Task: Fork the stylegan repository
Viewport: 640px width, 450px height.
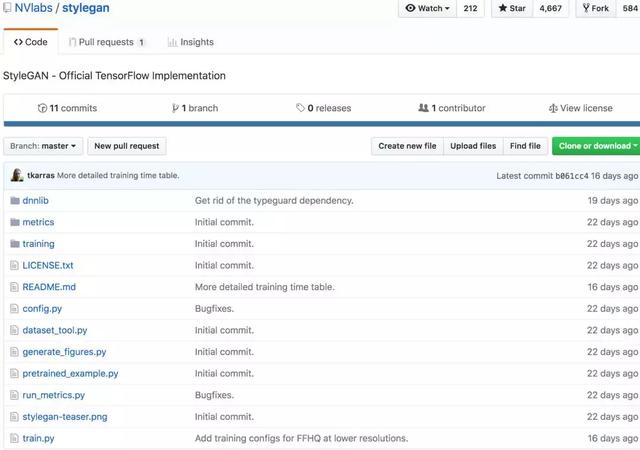Action: (596, 8)
